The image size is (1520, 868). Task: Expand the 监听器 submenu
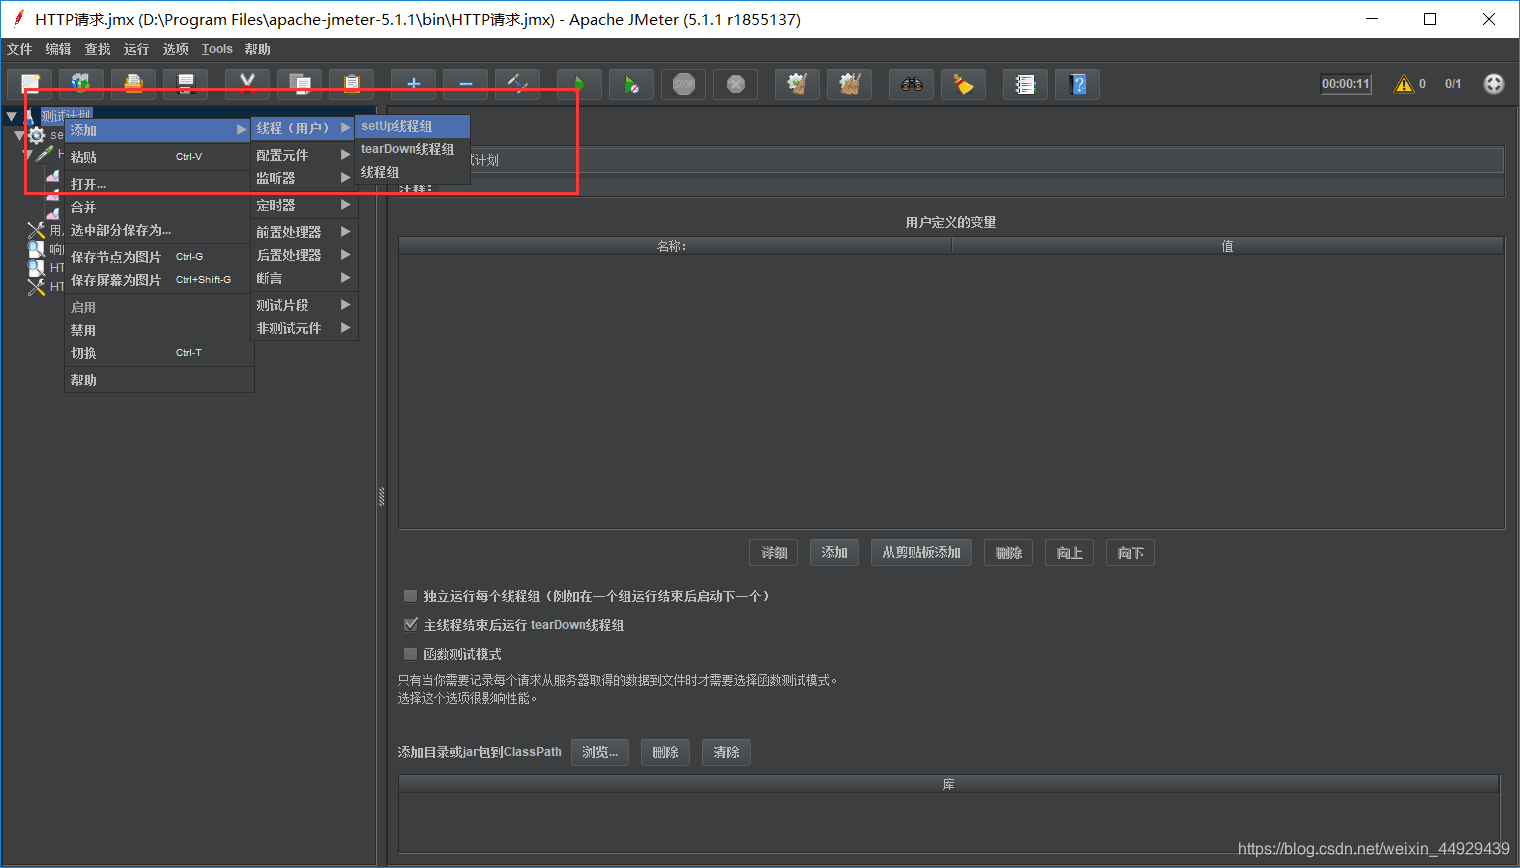pos(303,178)
